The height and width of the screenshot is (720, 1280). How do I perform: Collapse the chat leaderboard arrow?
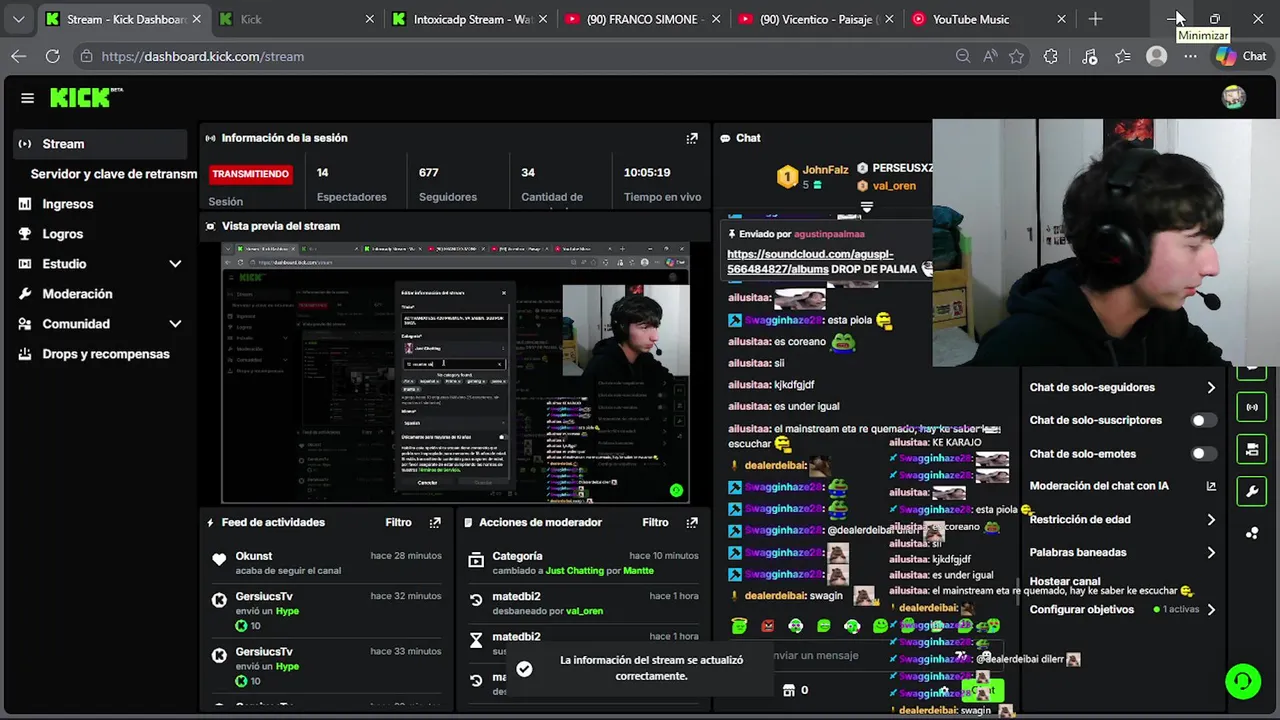tap(867, 207)
